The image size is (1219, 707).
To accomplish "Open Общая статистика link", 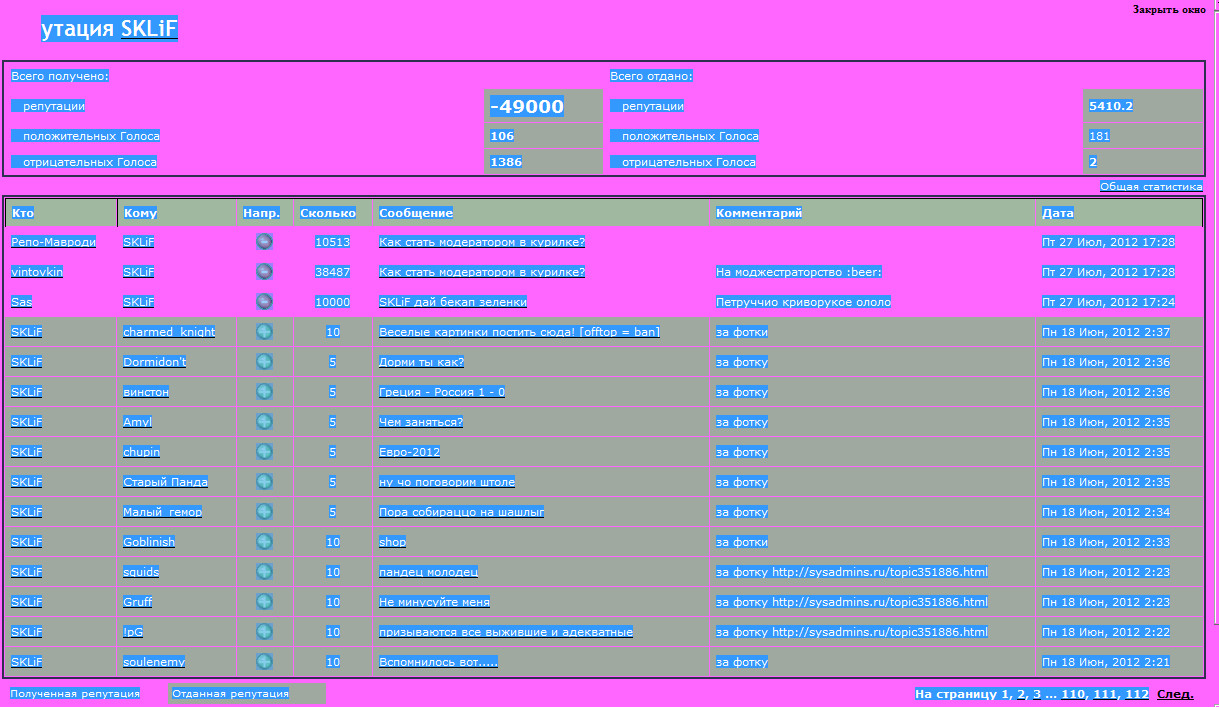I will (x=1151, y=186).
